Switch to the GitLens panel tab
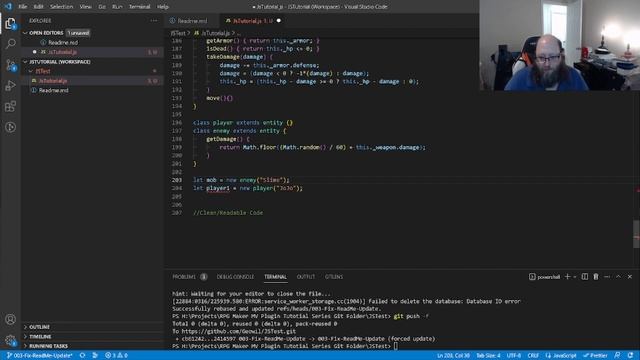The height and width of the screenshot is (360, 640). (x=334, y=277)
